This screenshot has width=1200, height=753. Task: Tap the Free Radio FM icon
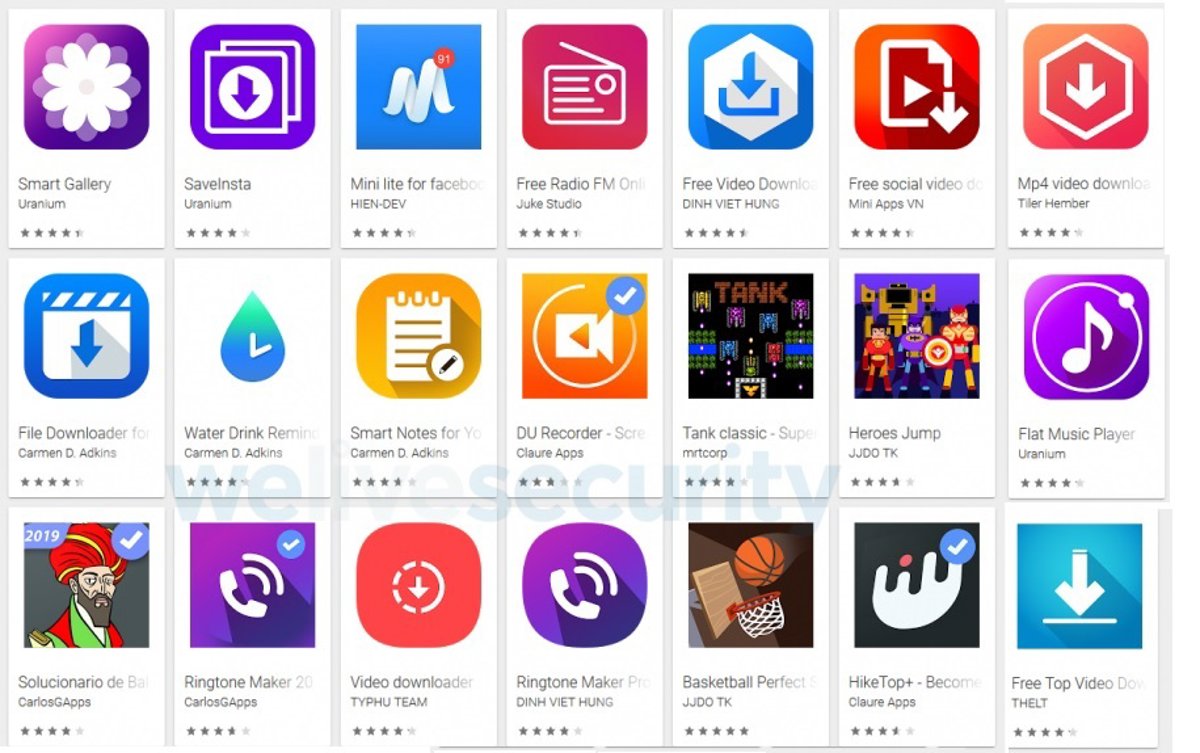(x=584, y=87)
